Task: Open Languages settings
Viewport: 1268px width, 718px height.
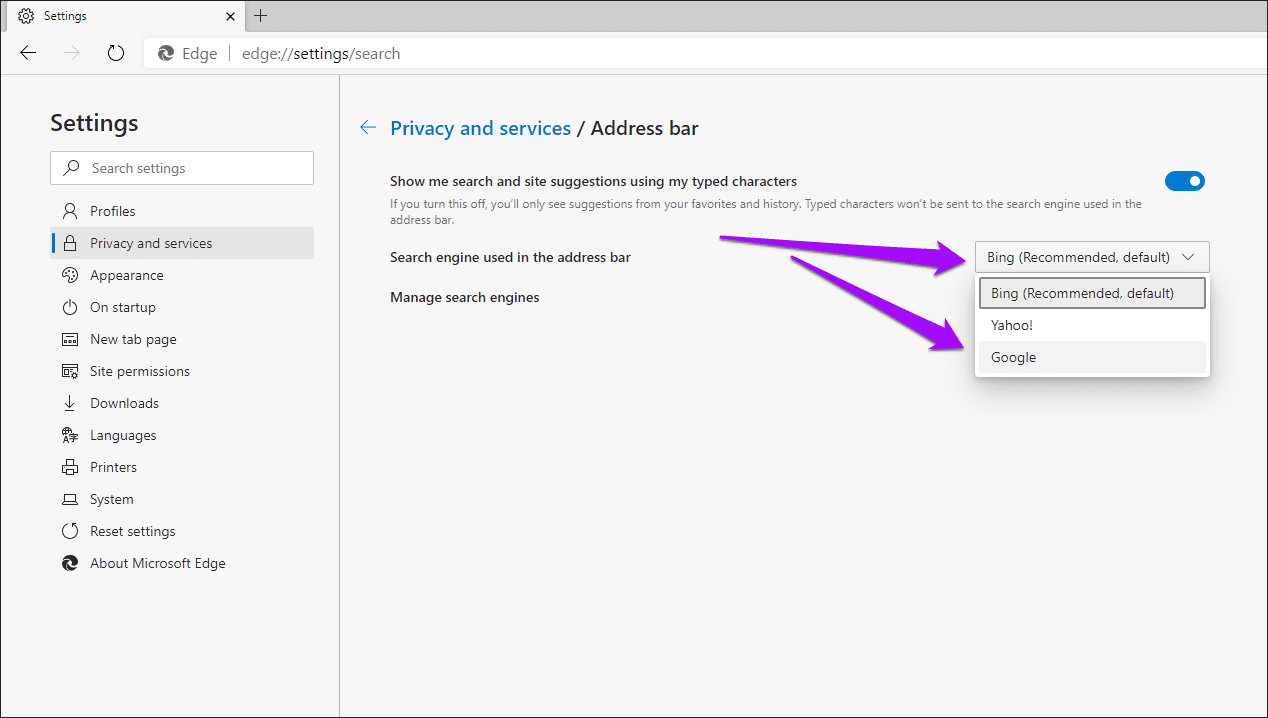Action: click(x=182, y=435)
